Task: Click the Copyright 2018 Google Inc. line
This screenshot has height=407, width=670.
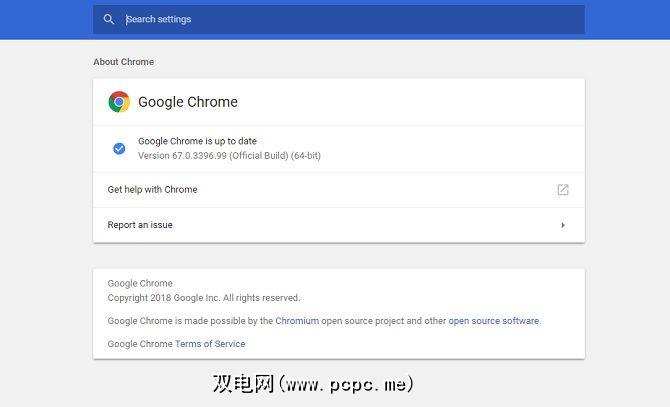Action: click(x=204, y=298)
